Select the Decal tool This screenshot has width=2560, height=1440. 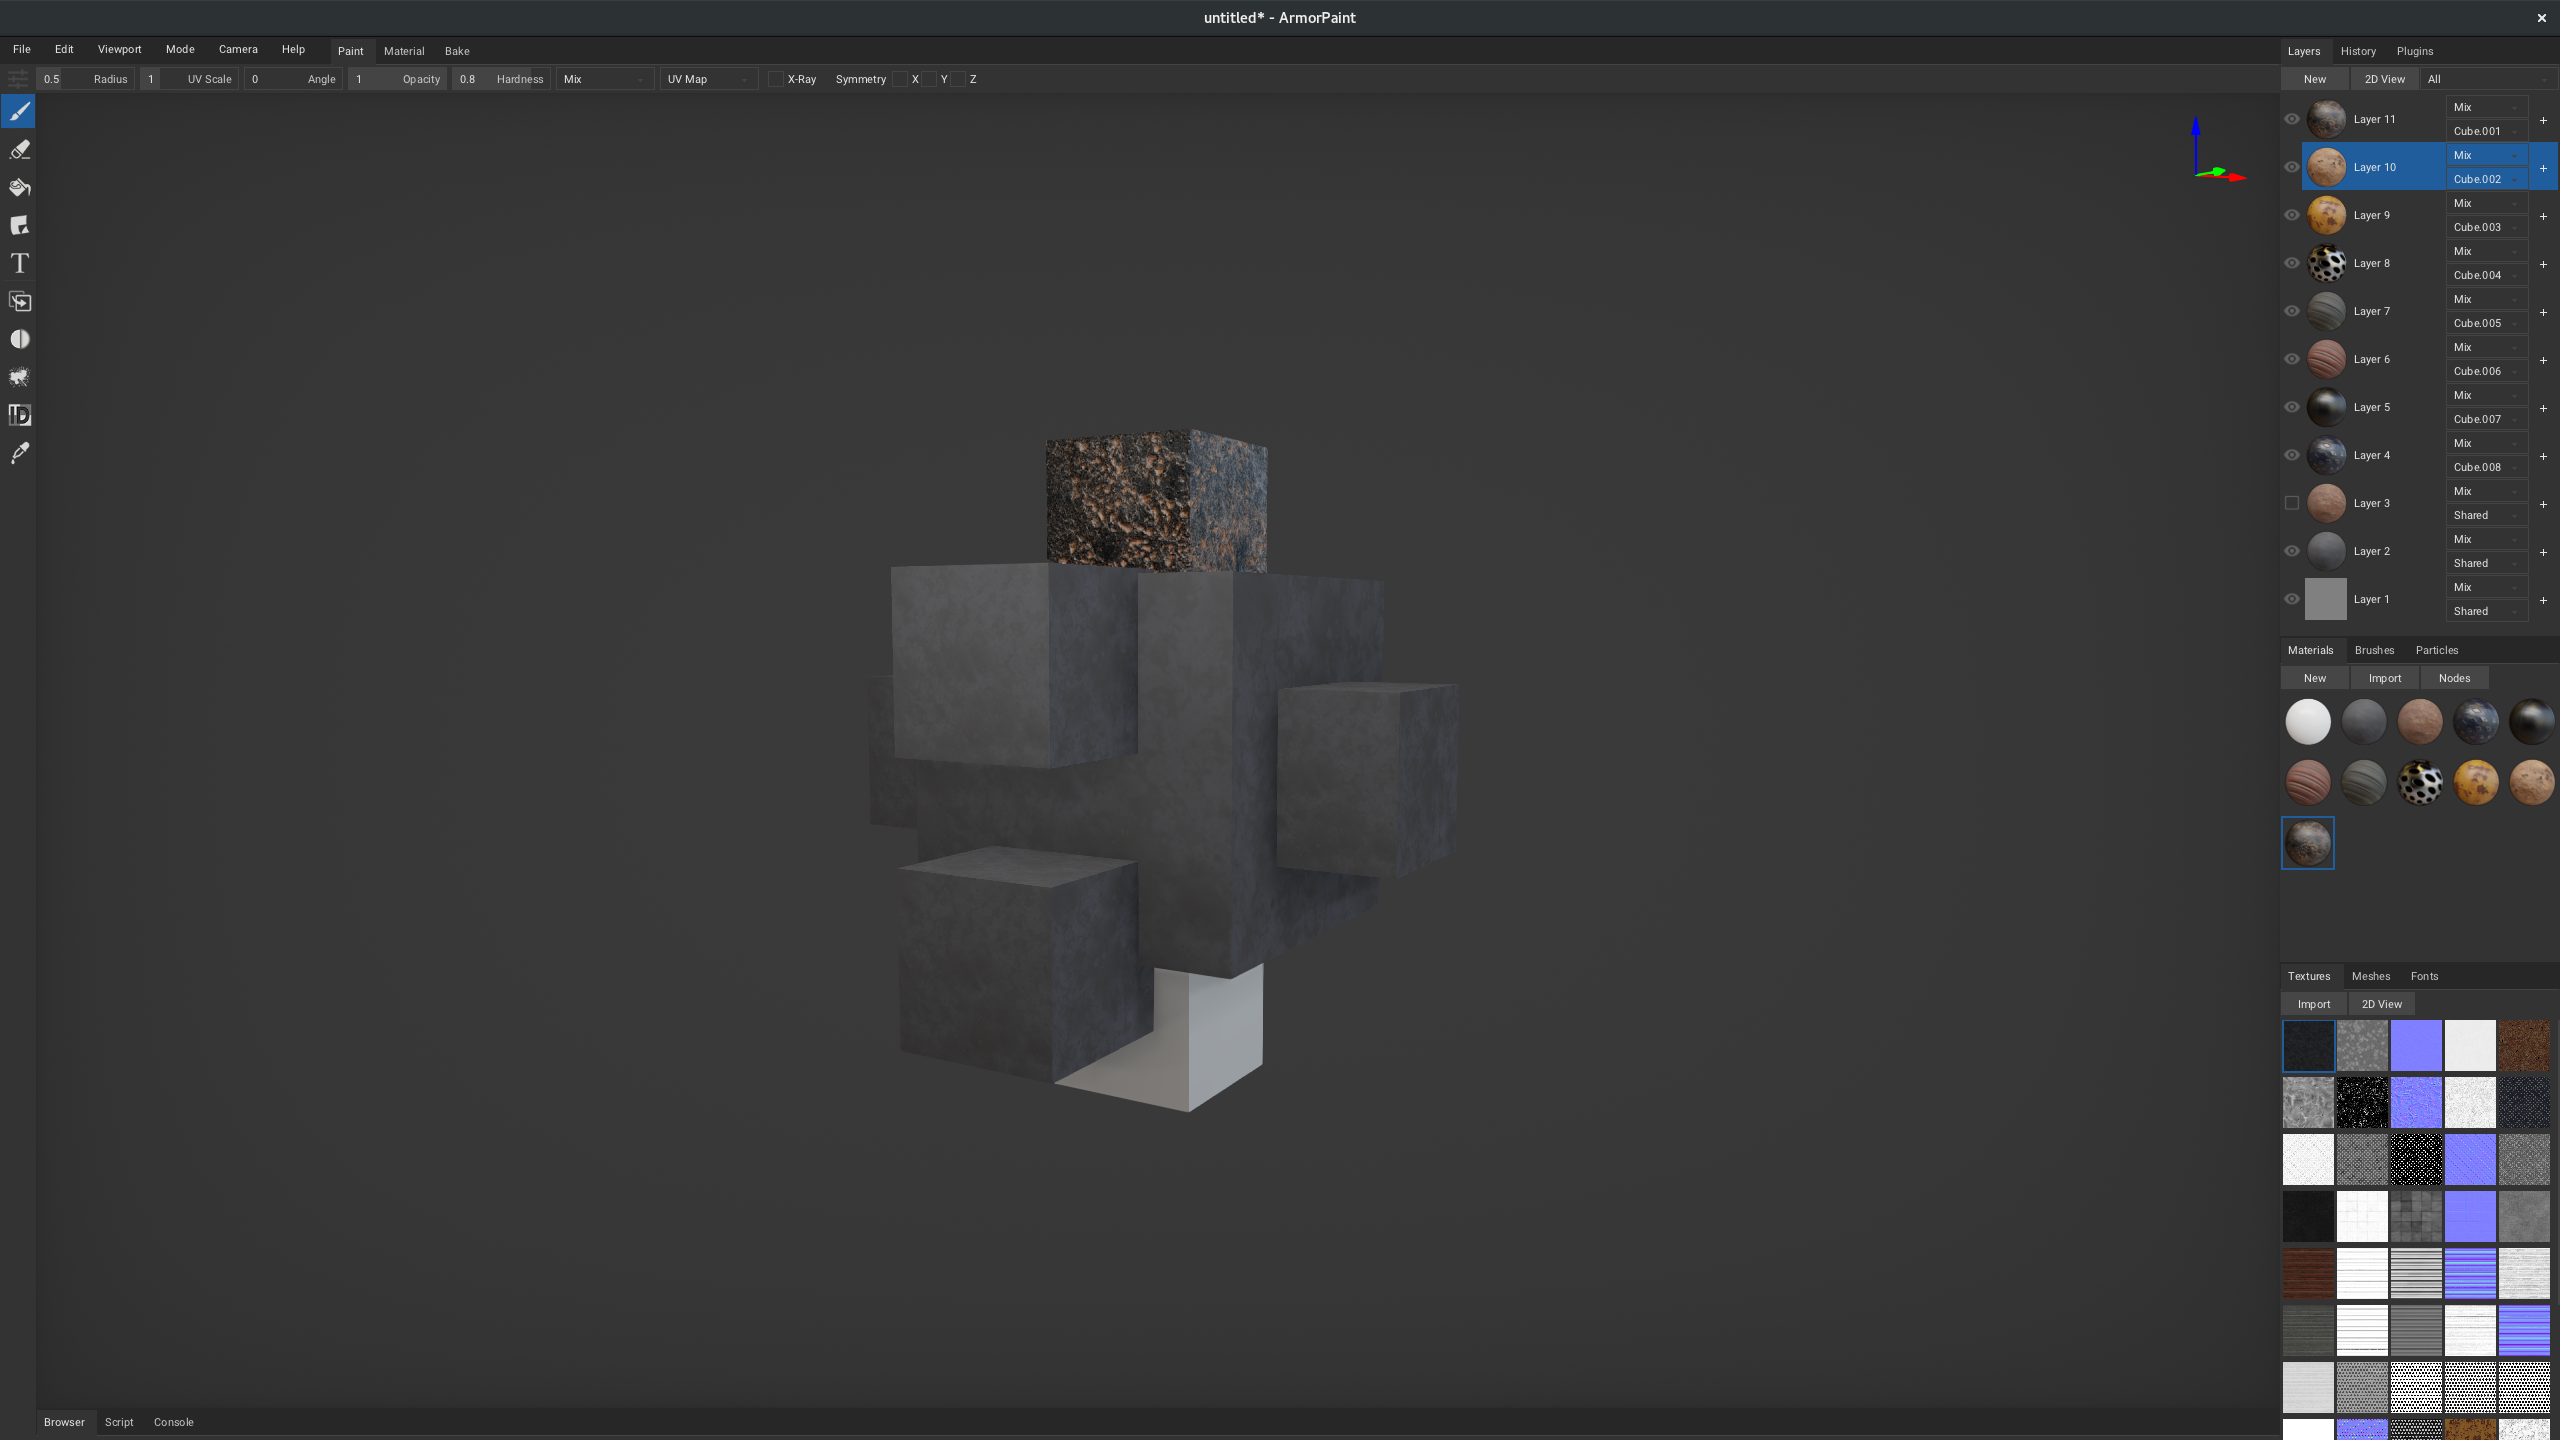tap(19, 225)
